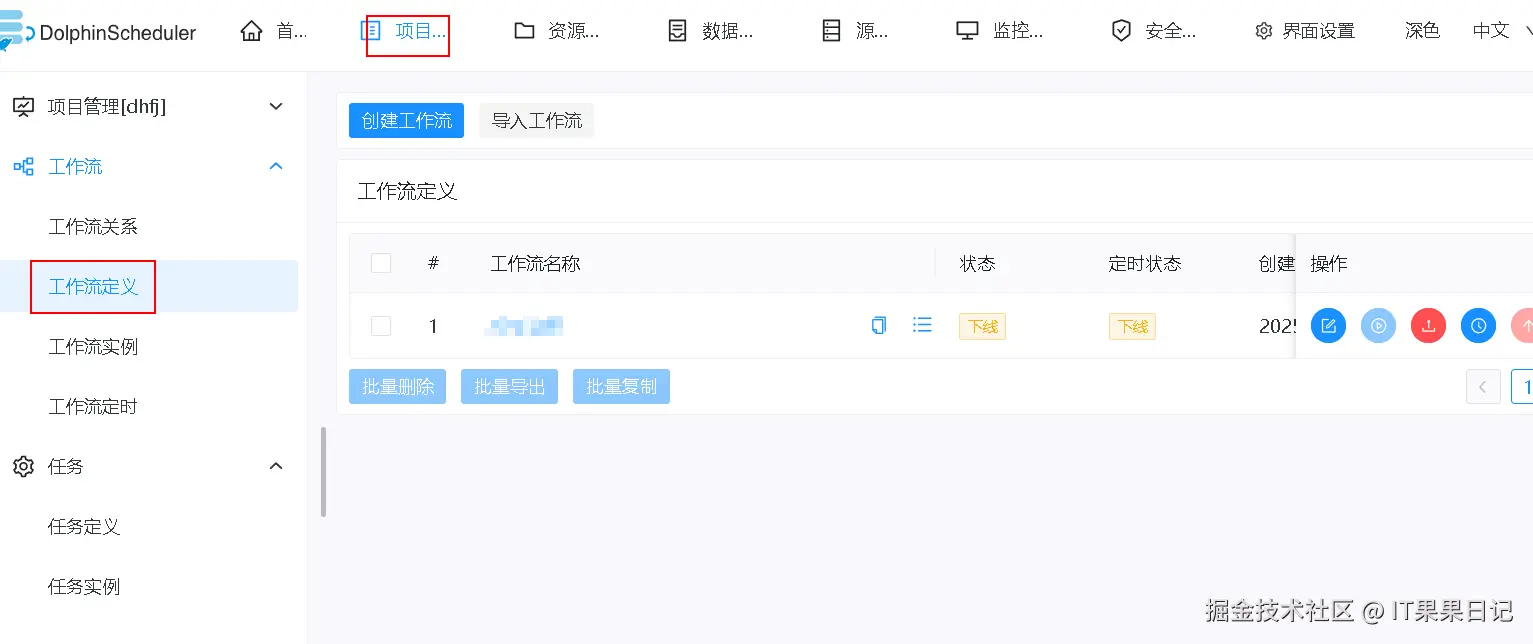Check the checkbox for workflow row 1

coord(381,325)
